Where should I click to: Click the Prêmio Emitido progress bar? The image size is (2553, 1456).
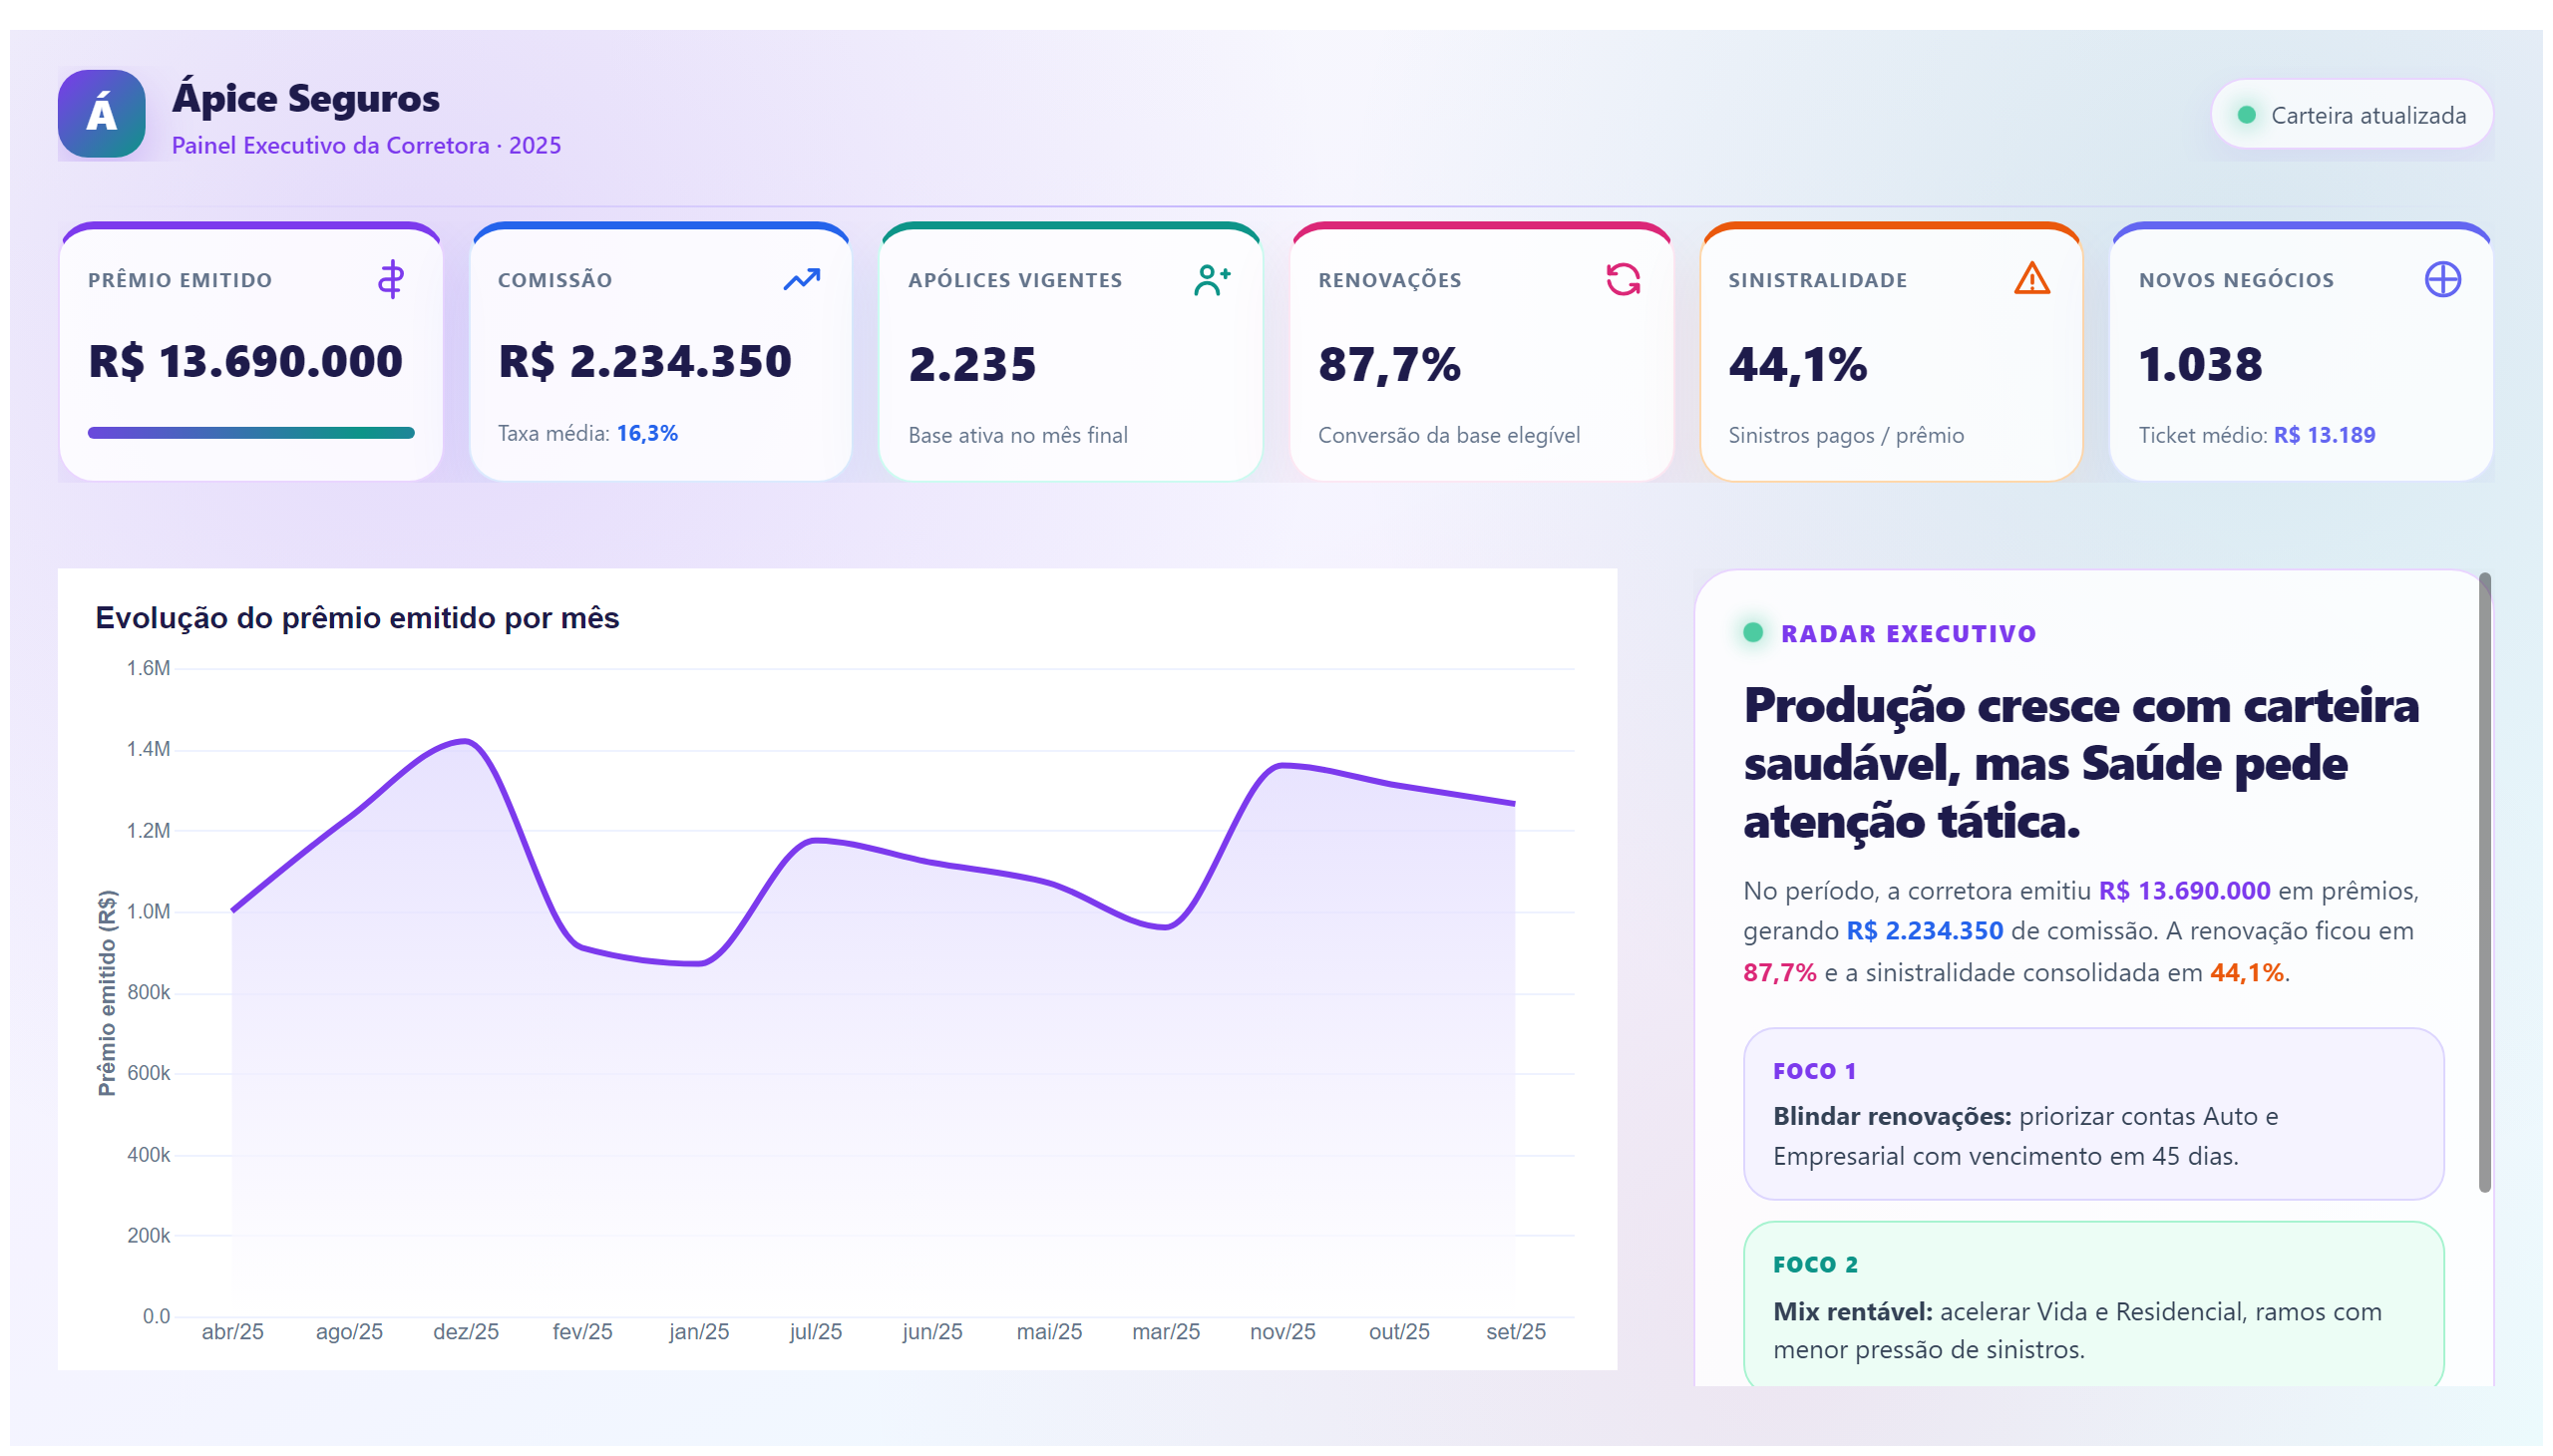(x=251, y=433)
